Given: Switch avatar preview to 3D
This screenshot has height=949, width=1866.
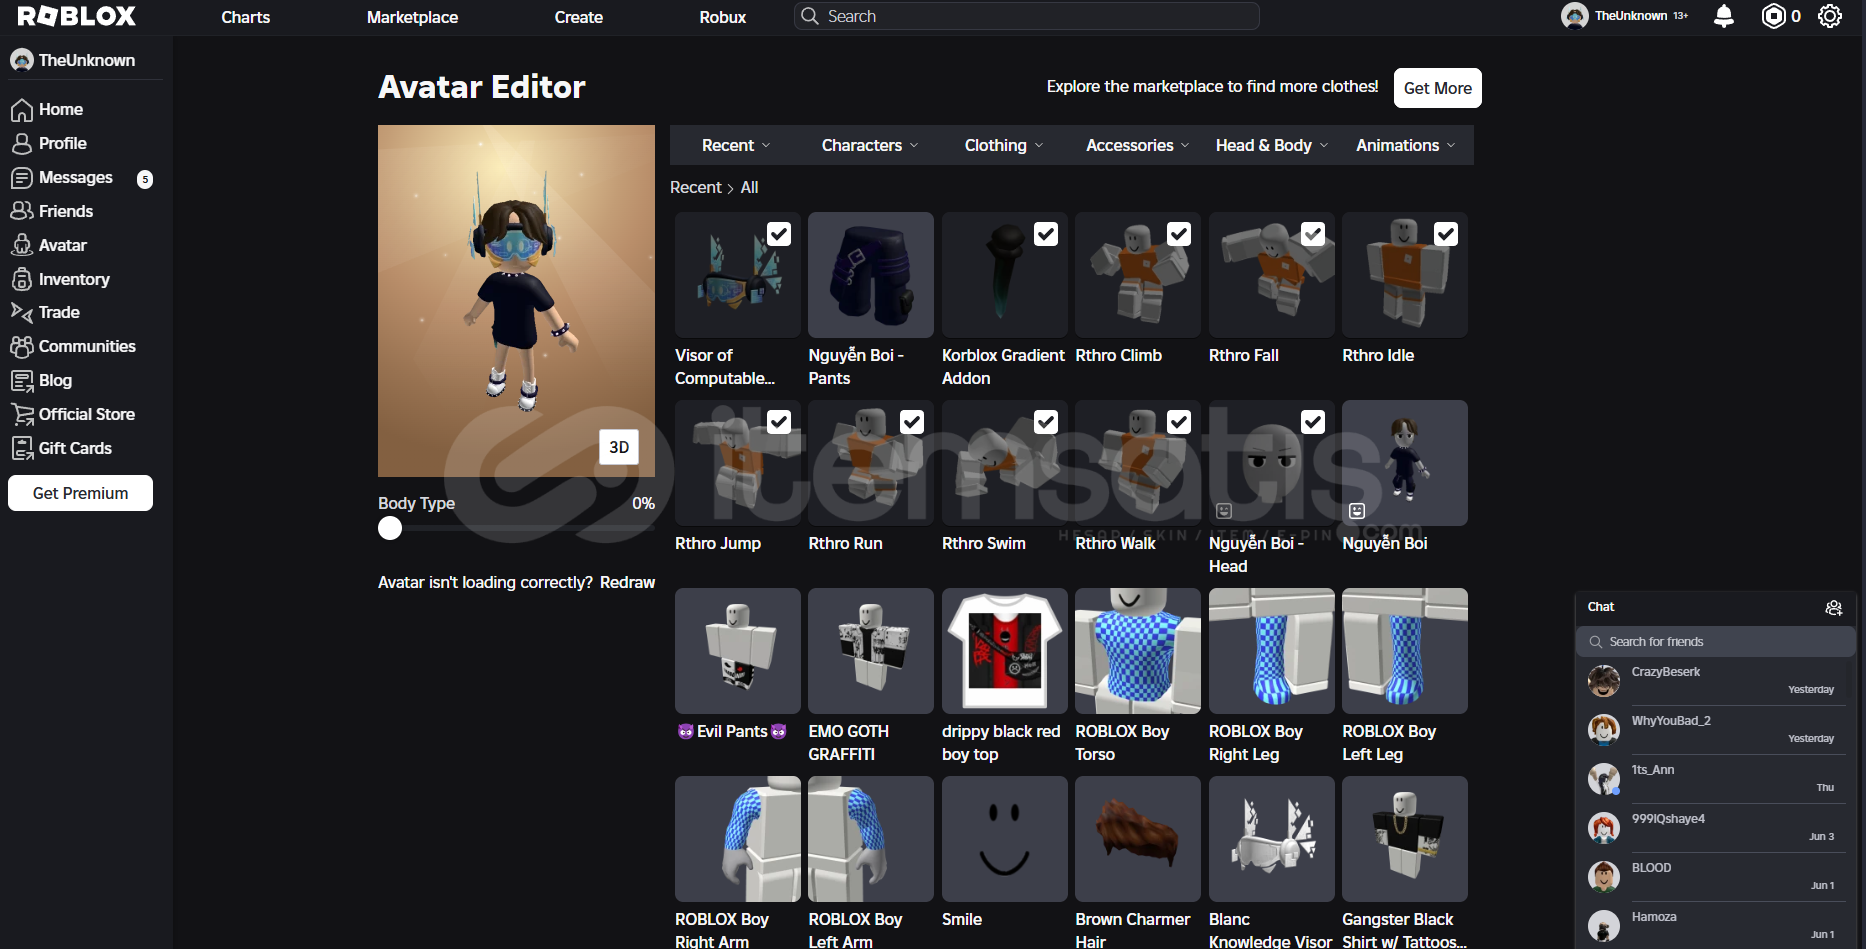Looking at the screenshot, I should click(619, 447).
